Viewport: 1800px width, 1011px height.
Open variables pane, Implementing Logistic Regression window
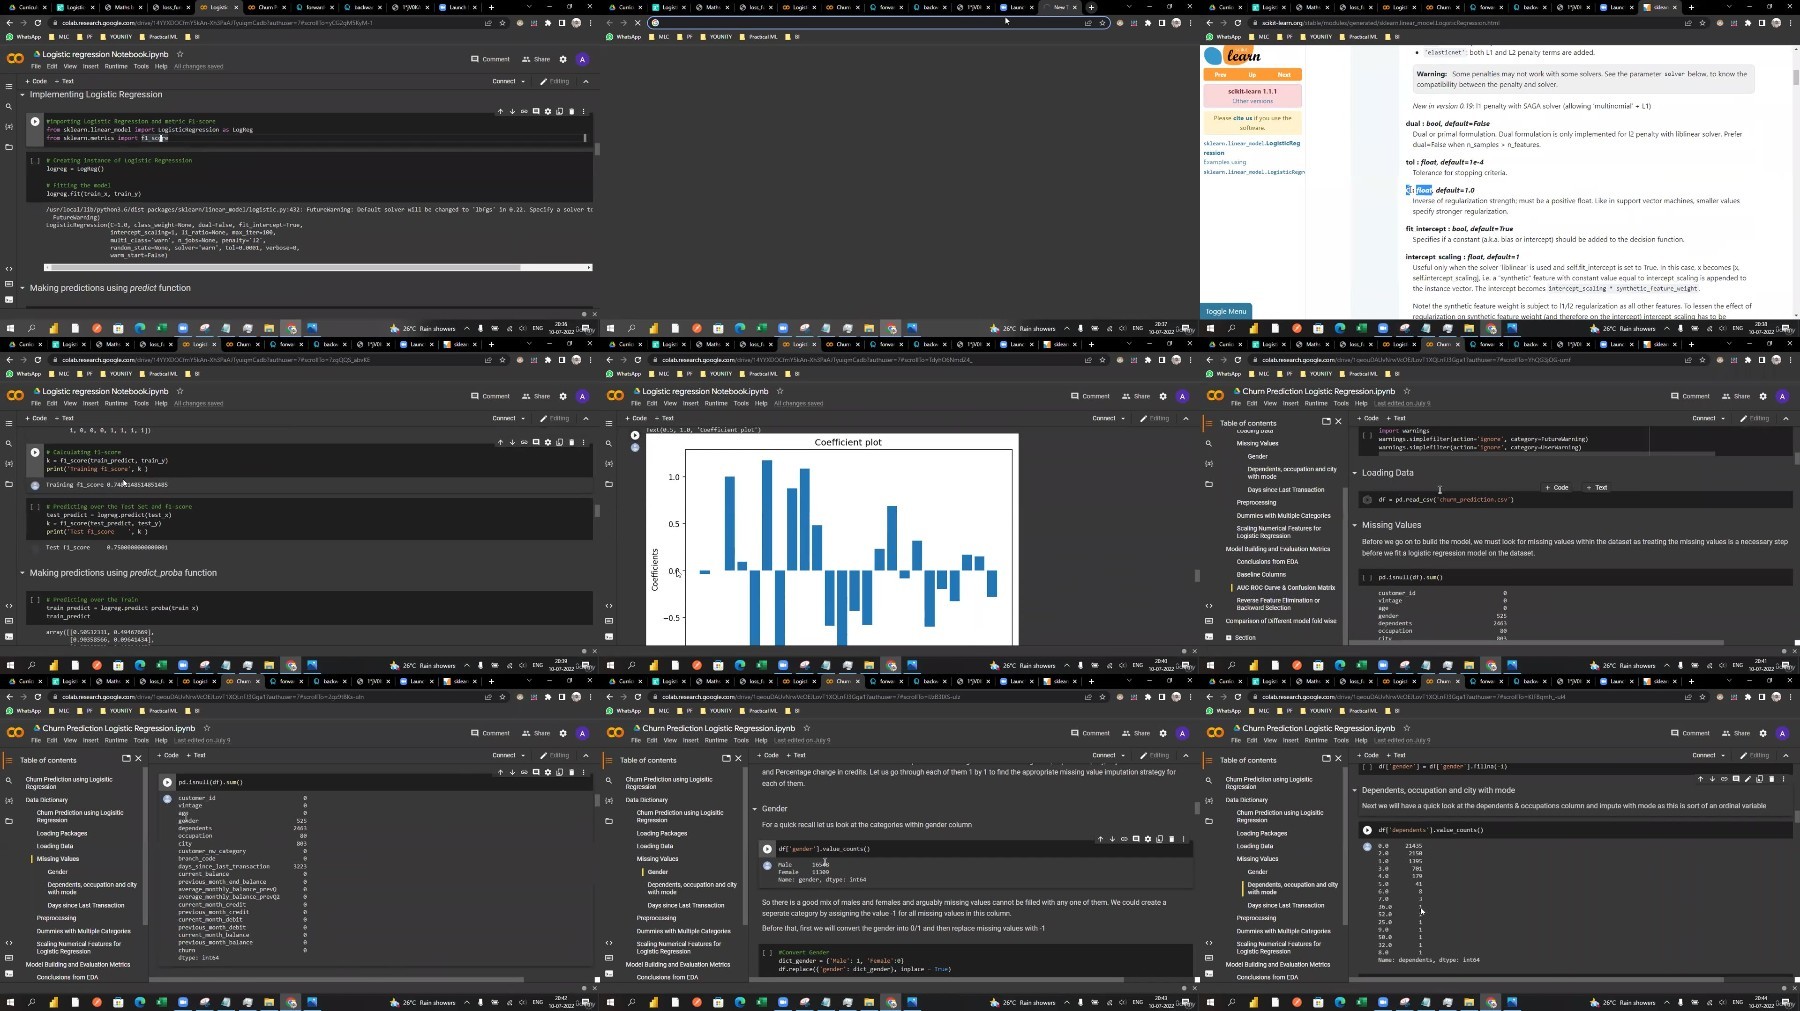pos(9,127)
